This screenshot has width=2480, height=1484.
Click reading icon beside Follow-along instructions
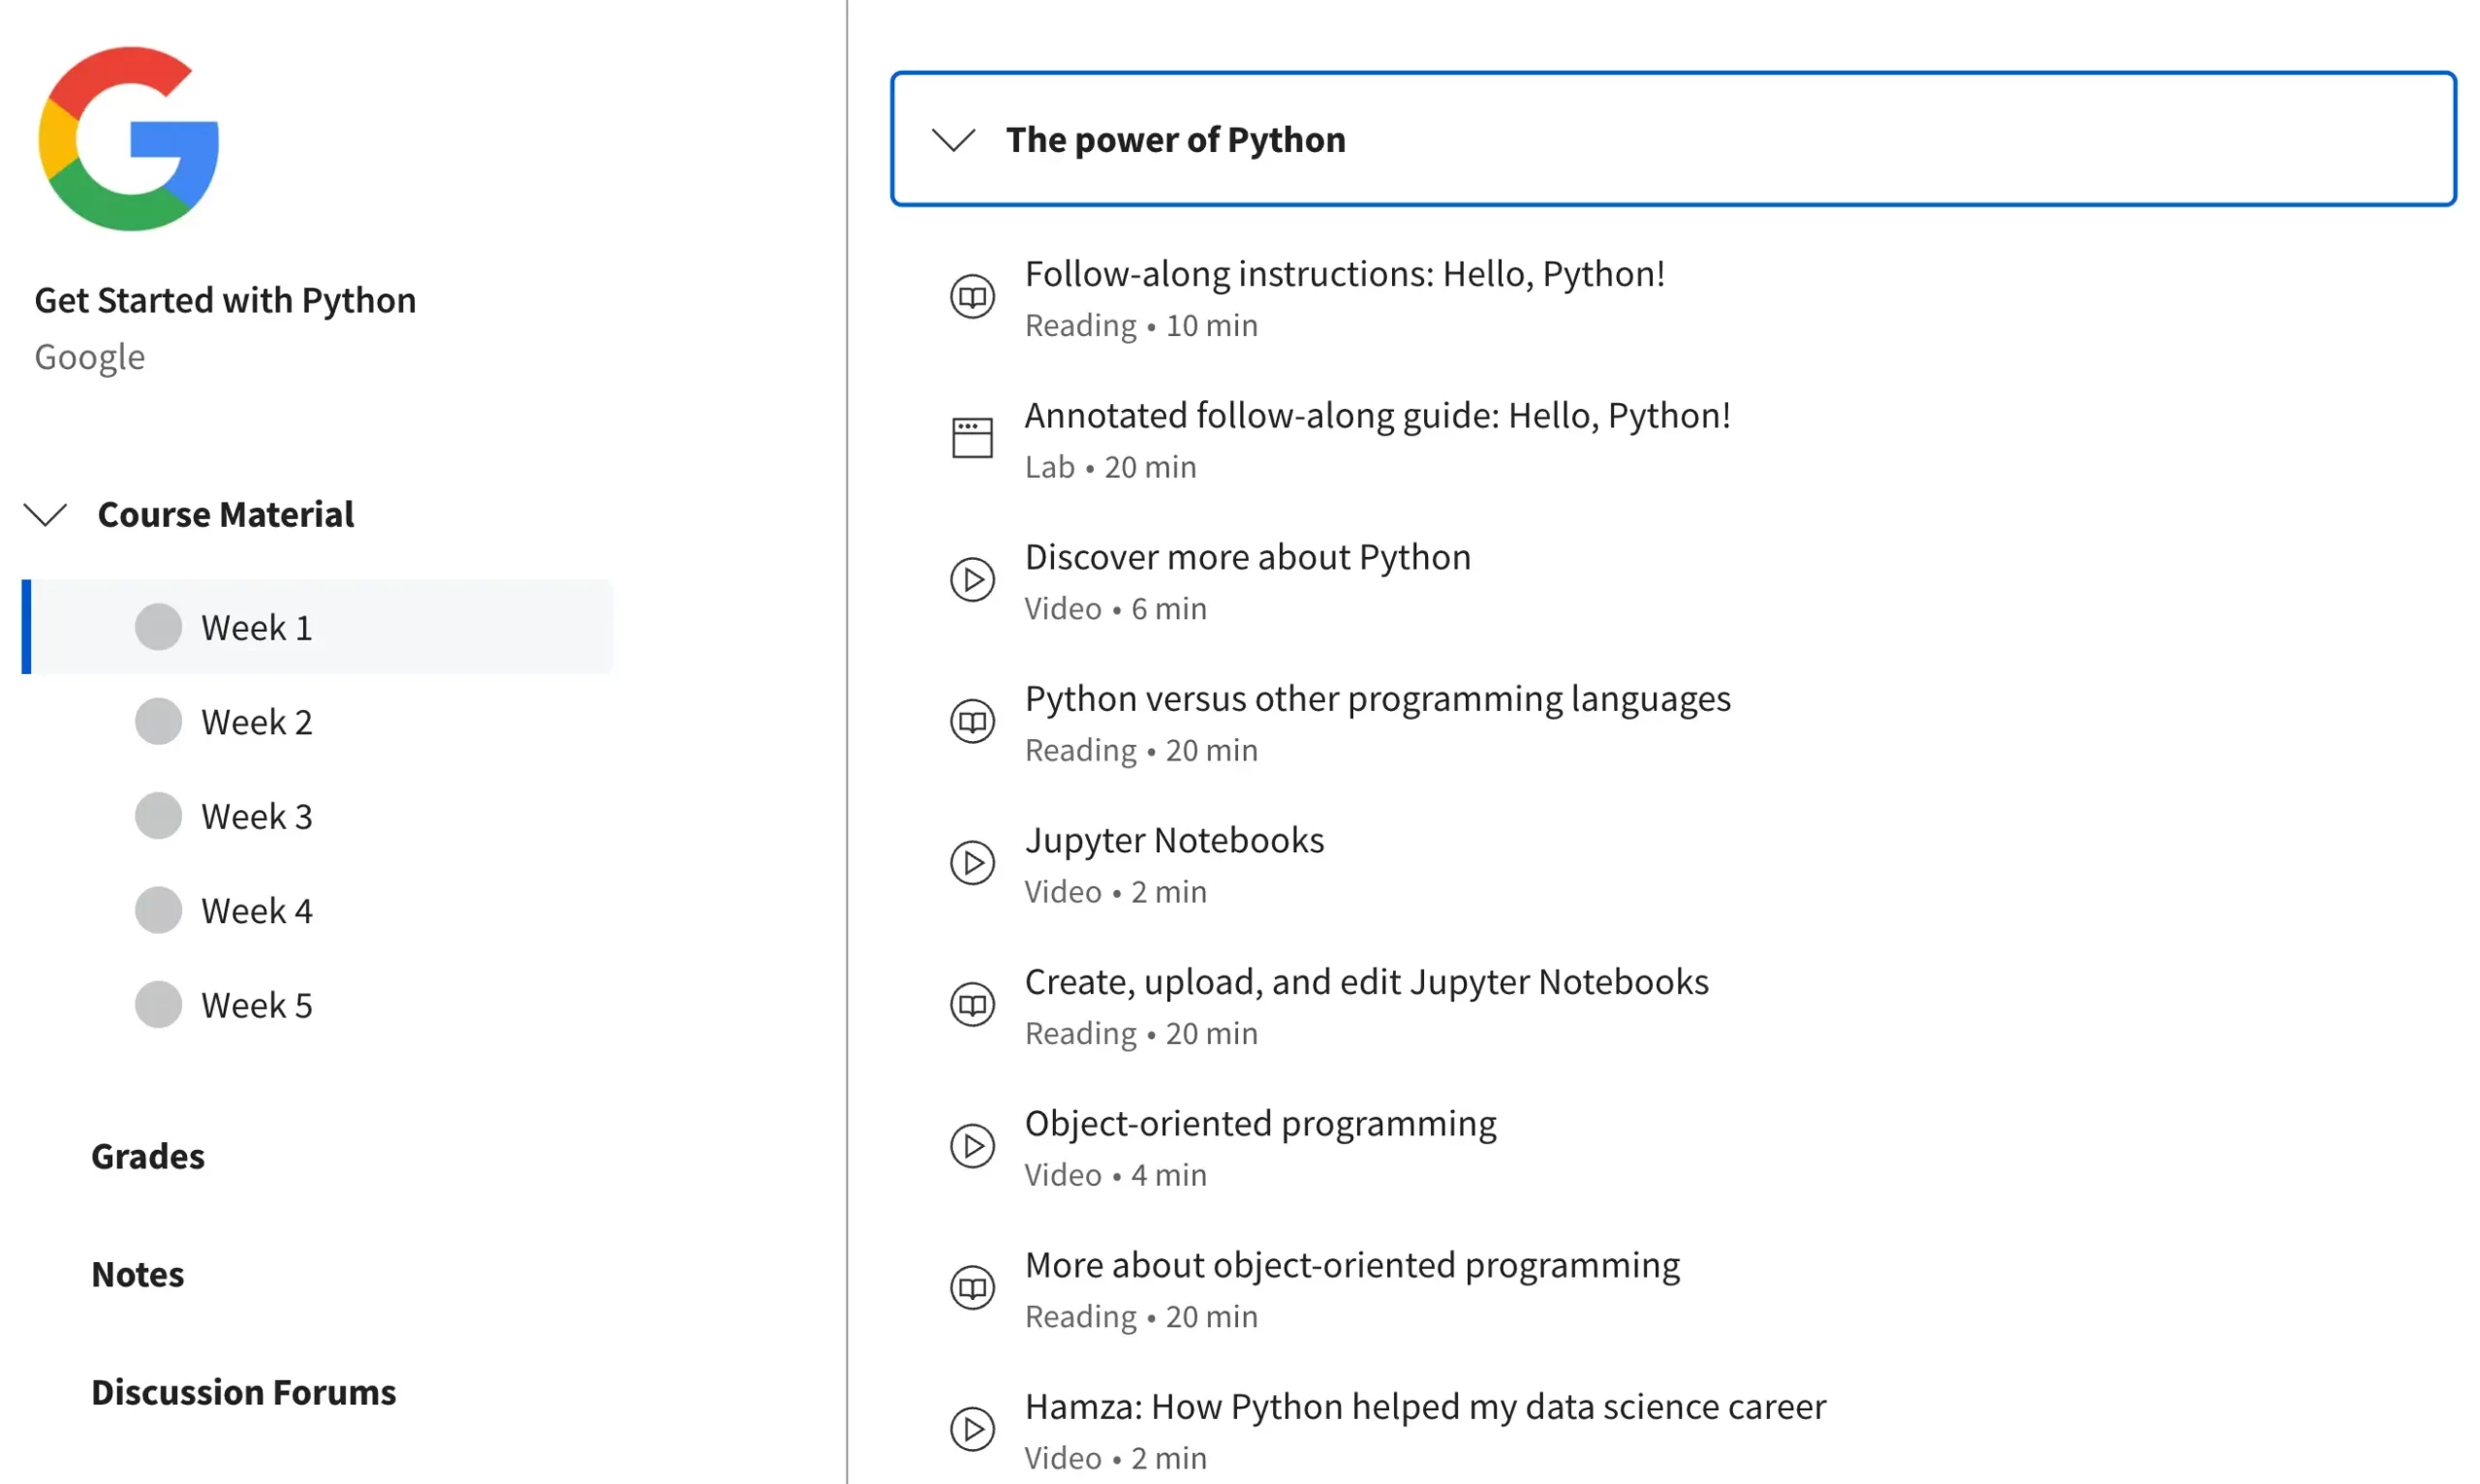pos(971,297)
